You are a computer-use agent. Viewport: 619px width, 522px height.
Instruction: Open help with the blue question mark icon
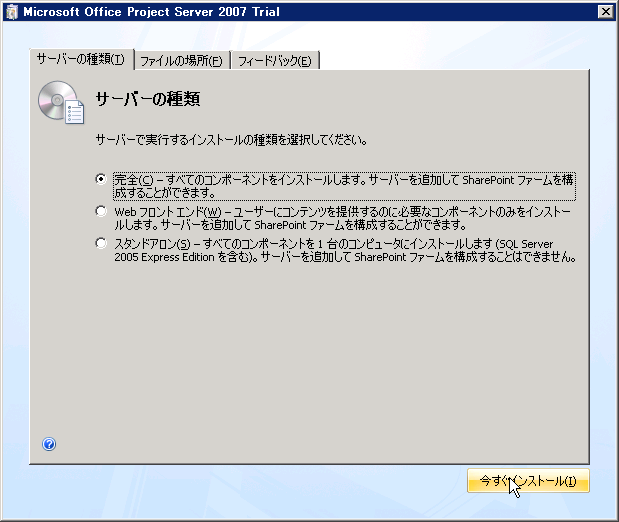pos(49,444)
